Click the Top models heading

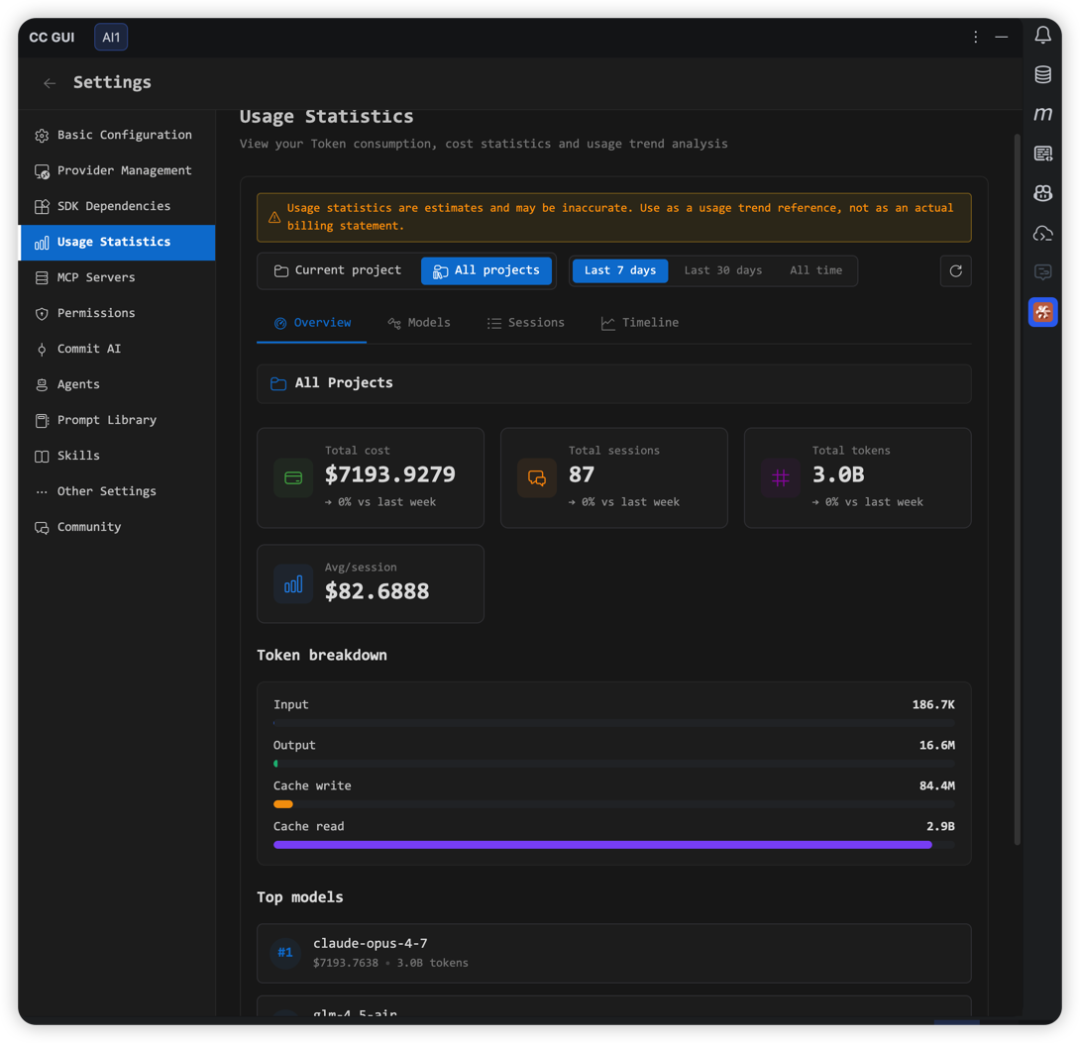tap(300, 897)
